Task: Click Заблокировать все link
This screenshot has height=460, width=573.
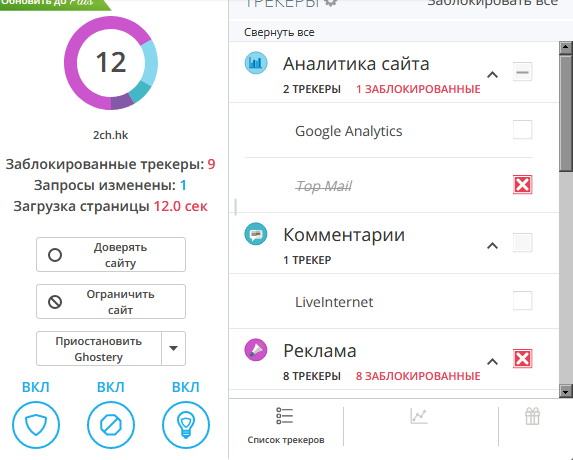Action: tap(493, 3)
